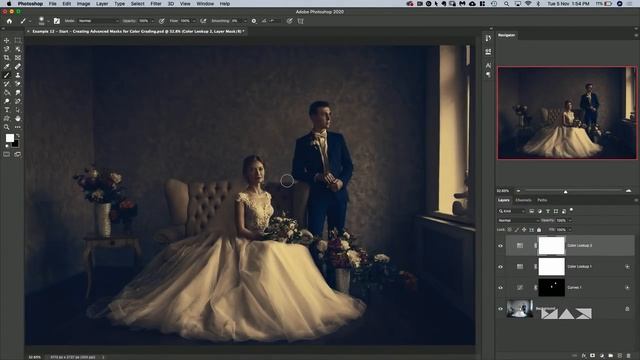Select the Navigator panel tab
Viewport: 640px width, 360px height.
coord(507,36)
